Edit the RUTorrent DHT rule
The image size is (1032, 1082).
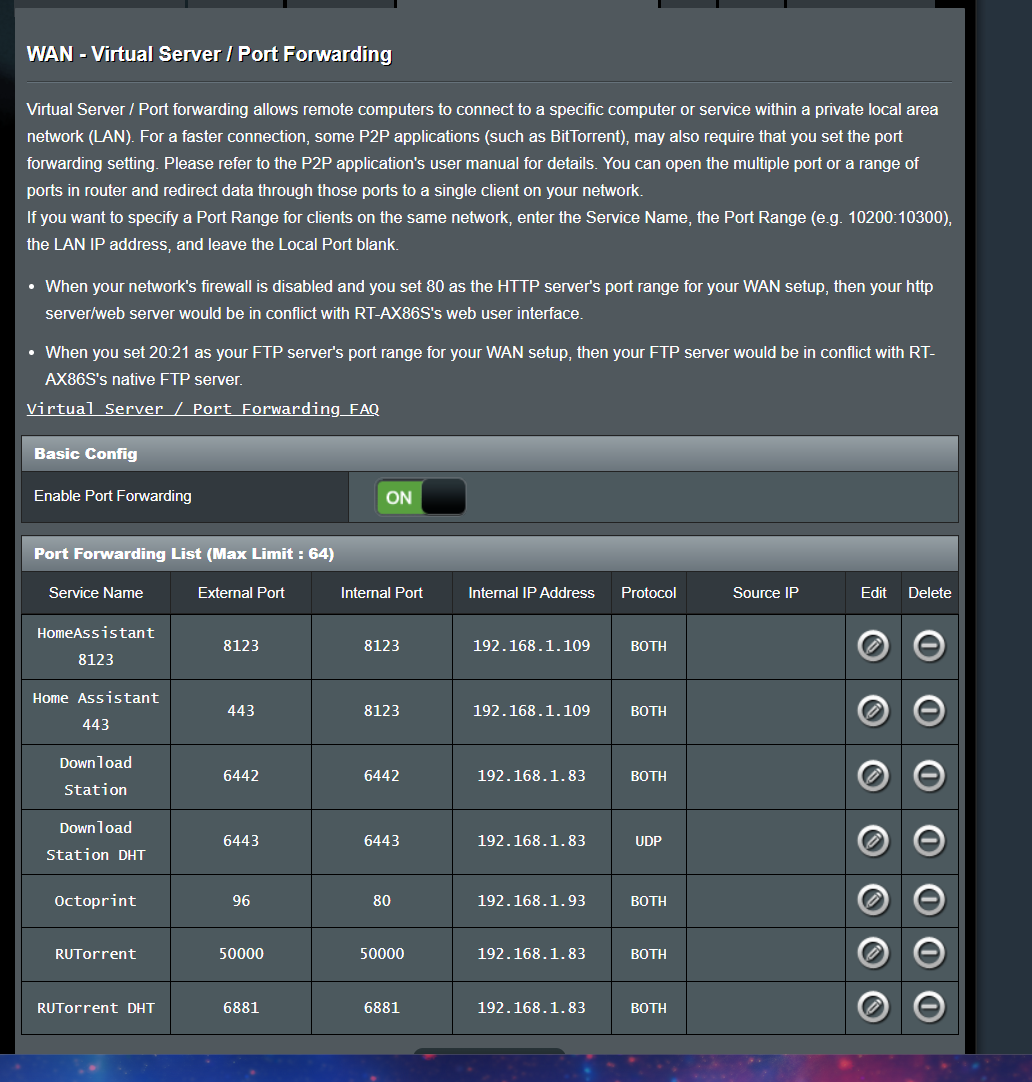(x=873, y=1008)
